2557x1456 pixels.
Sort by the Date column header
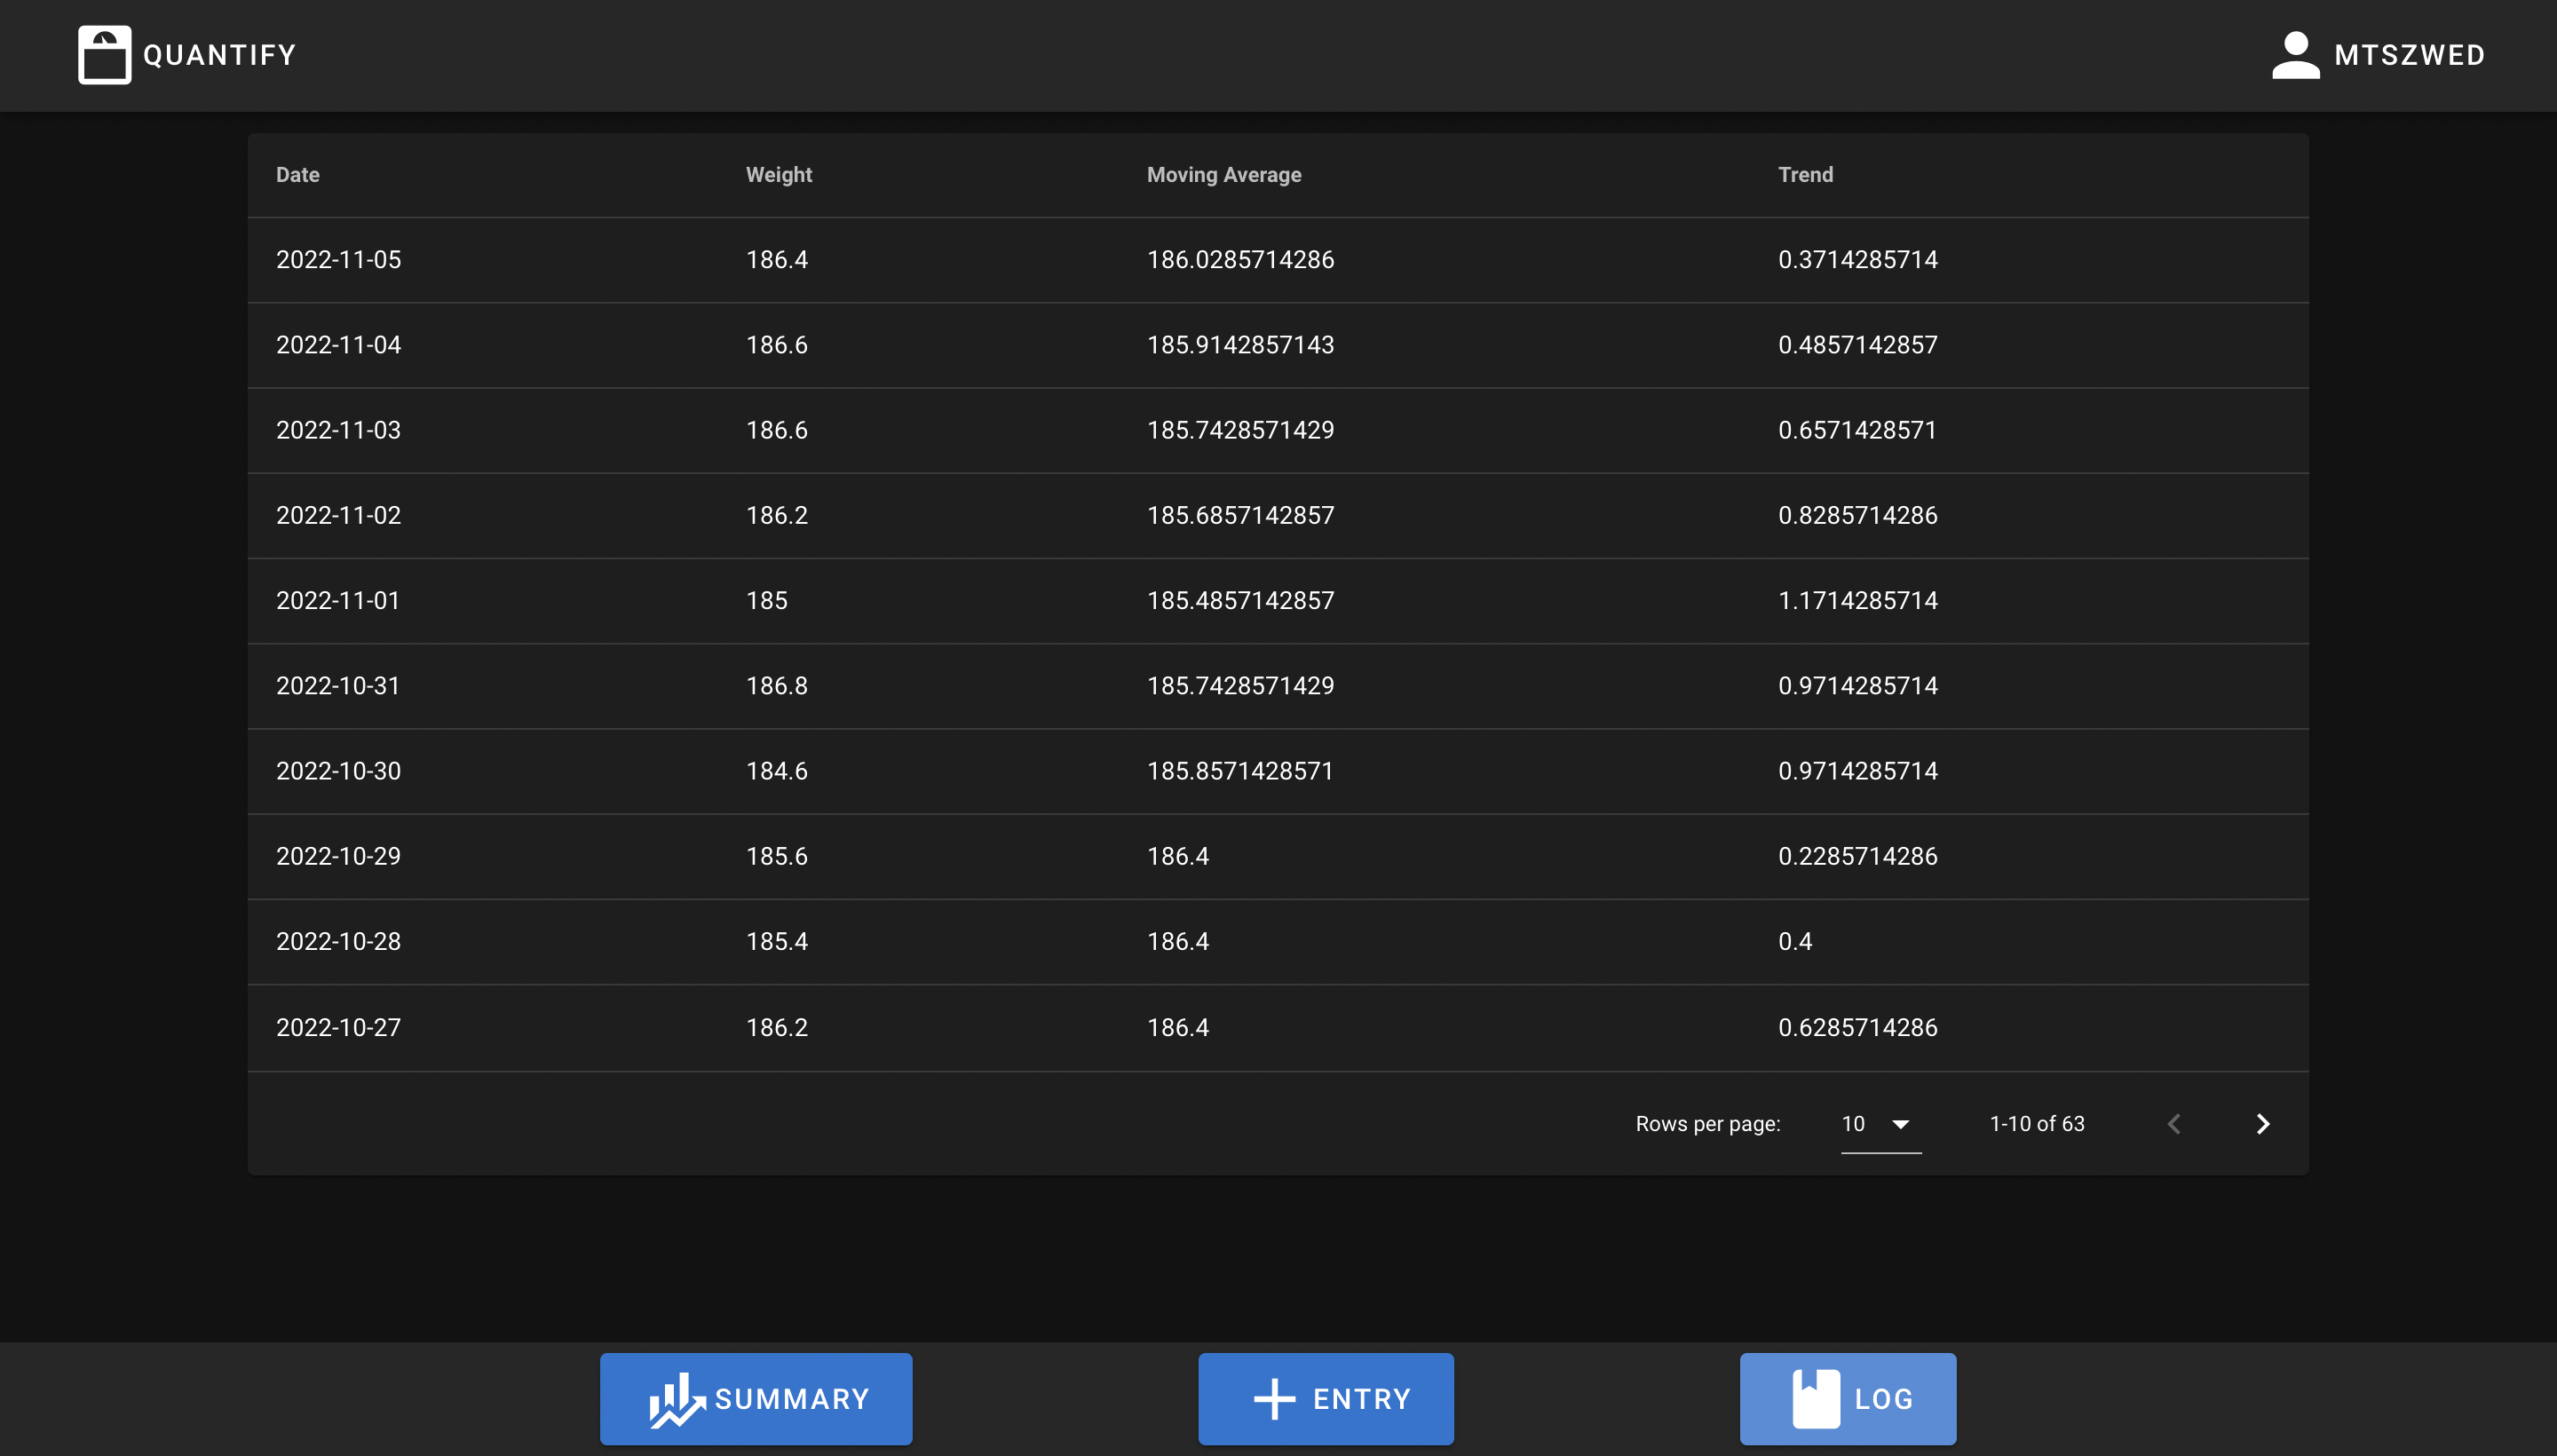point(298,175)
